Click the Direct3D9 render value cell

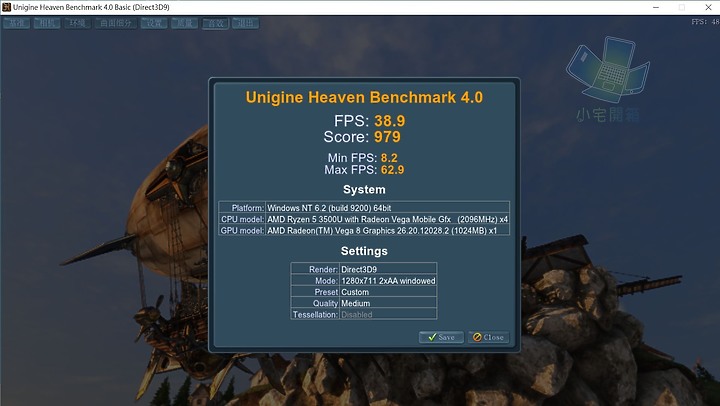pyautogui.click(x=388, y=269)
